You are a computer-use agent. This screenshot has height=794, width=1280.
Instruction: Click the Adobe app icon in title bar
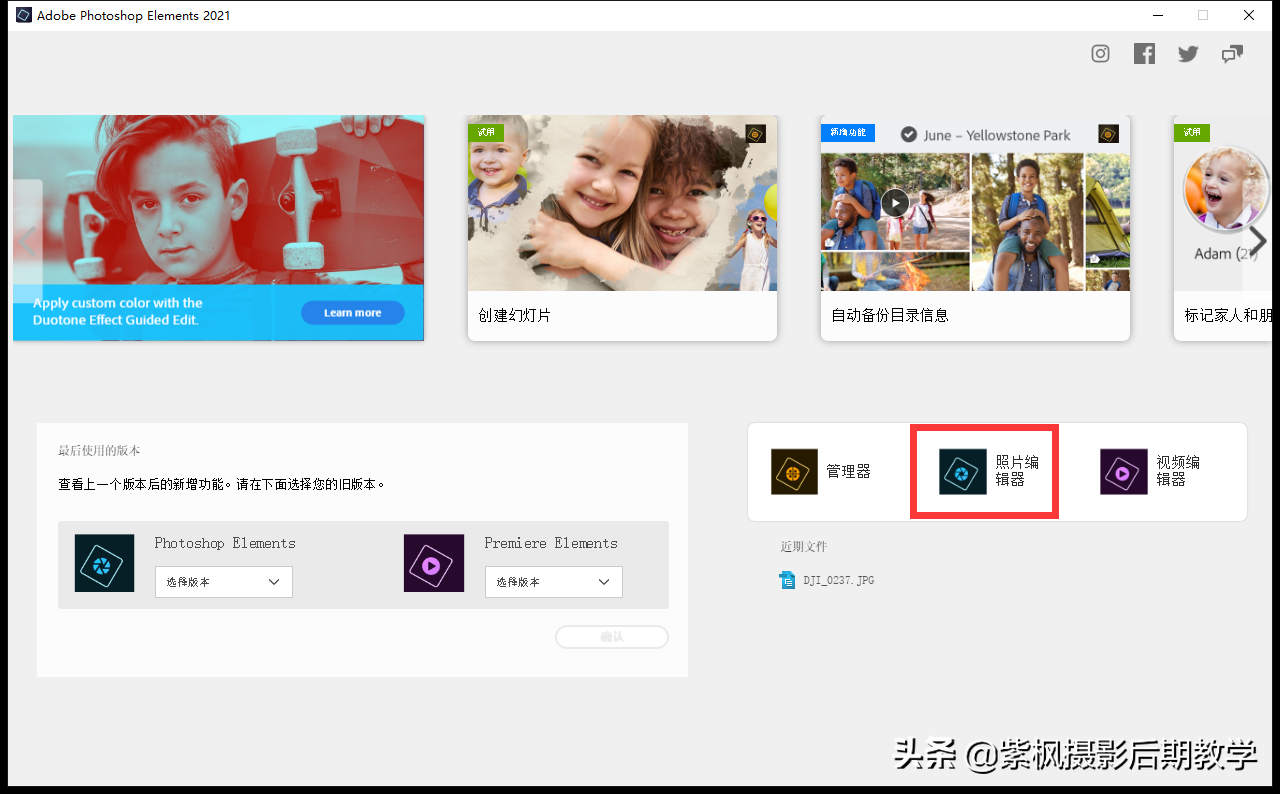click(x=24, y=15)
